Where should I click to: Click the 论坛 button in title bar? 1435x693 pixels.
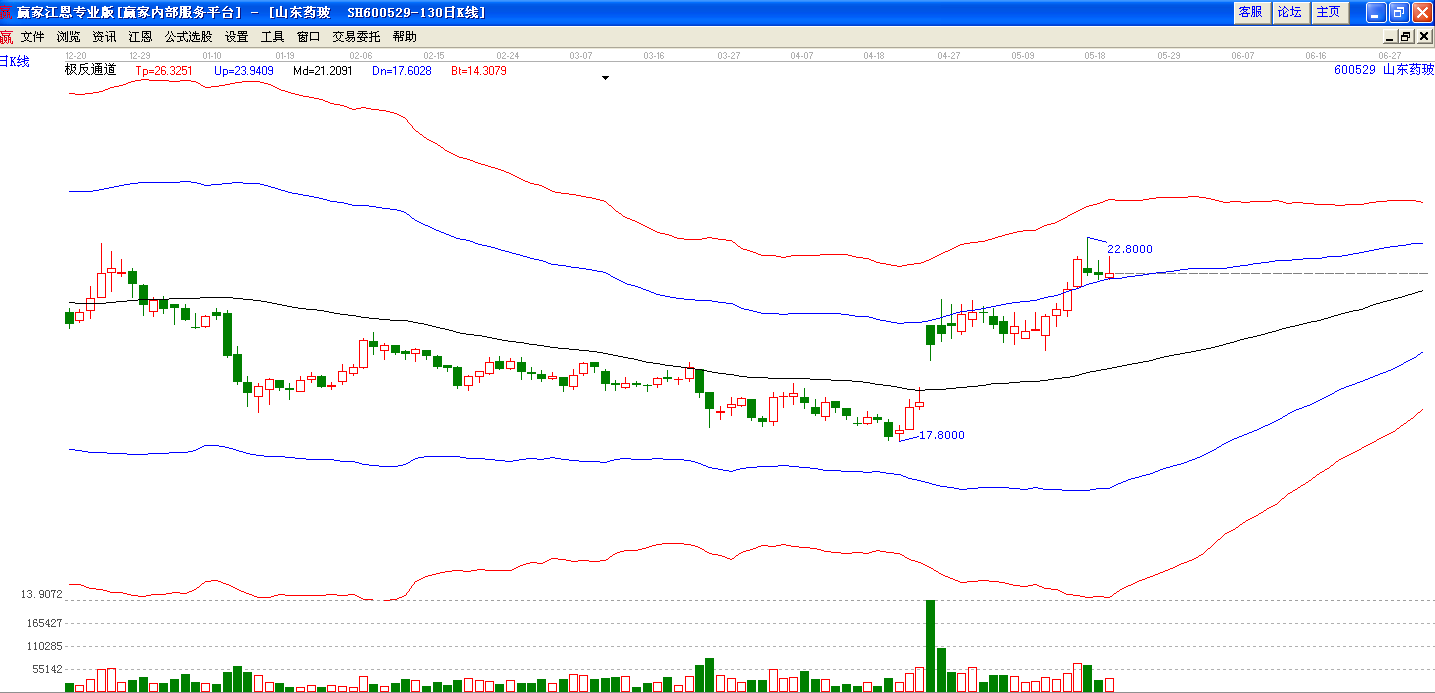(1290, 12)
